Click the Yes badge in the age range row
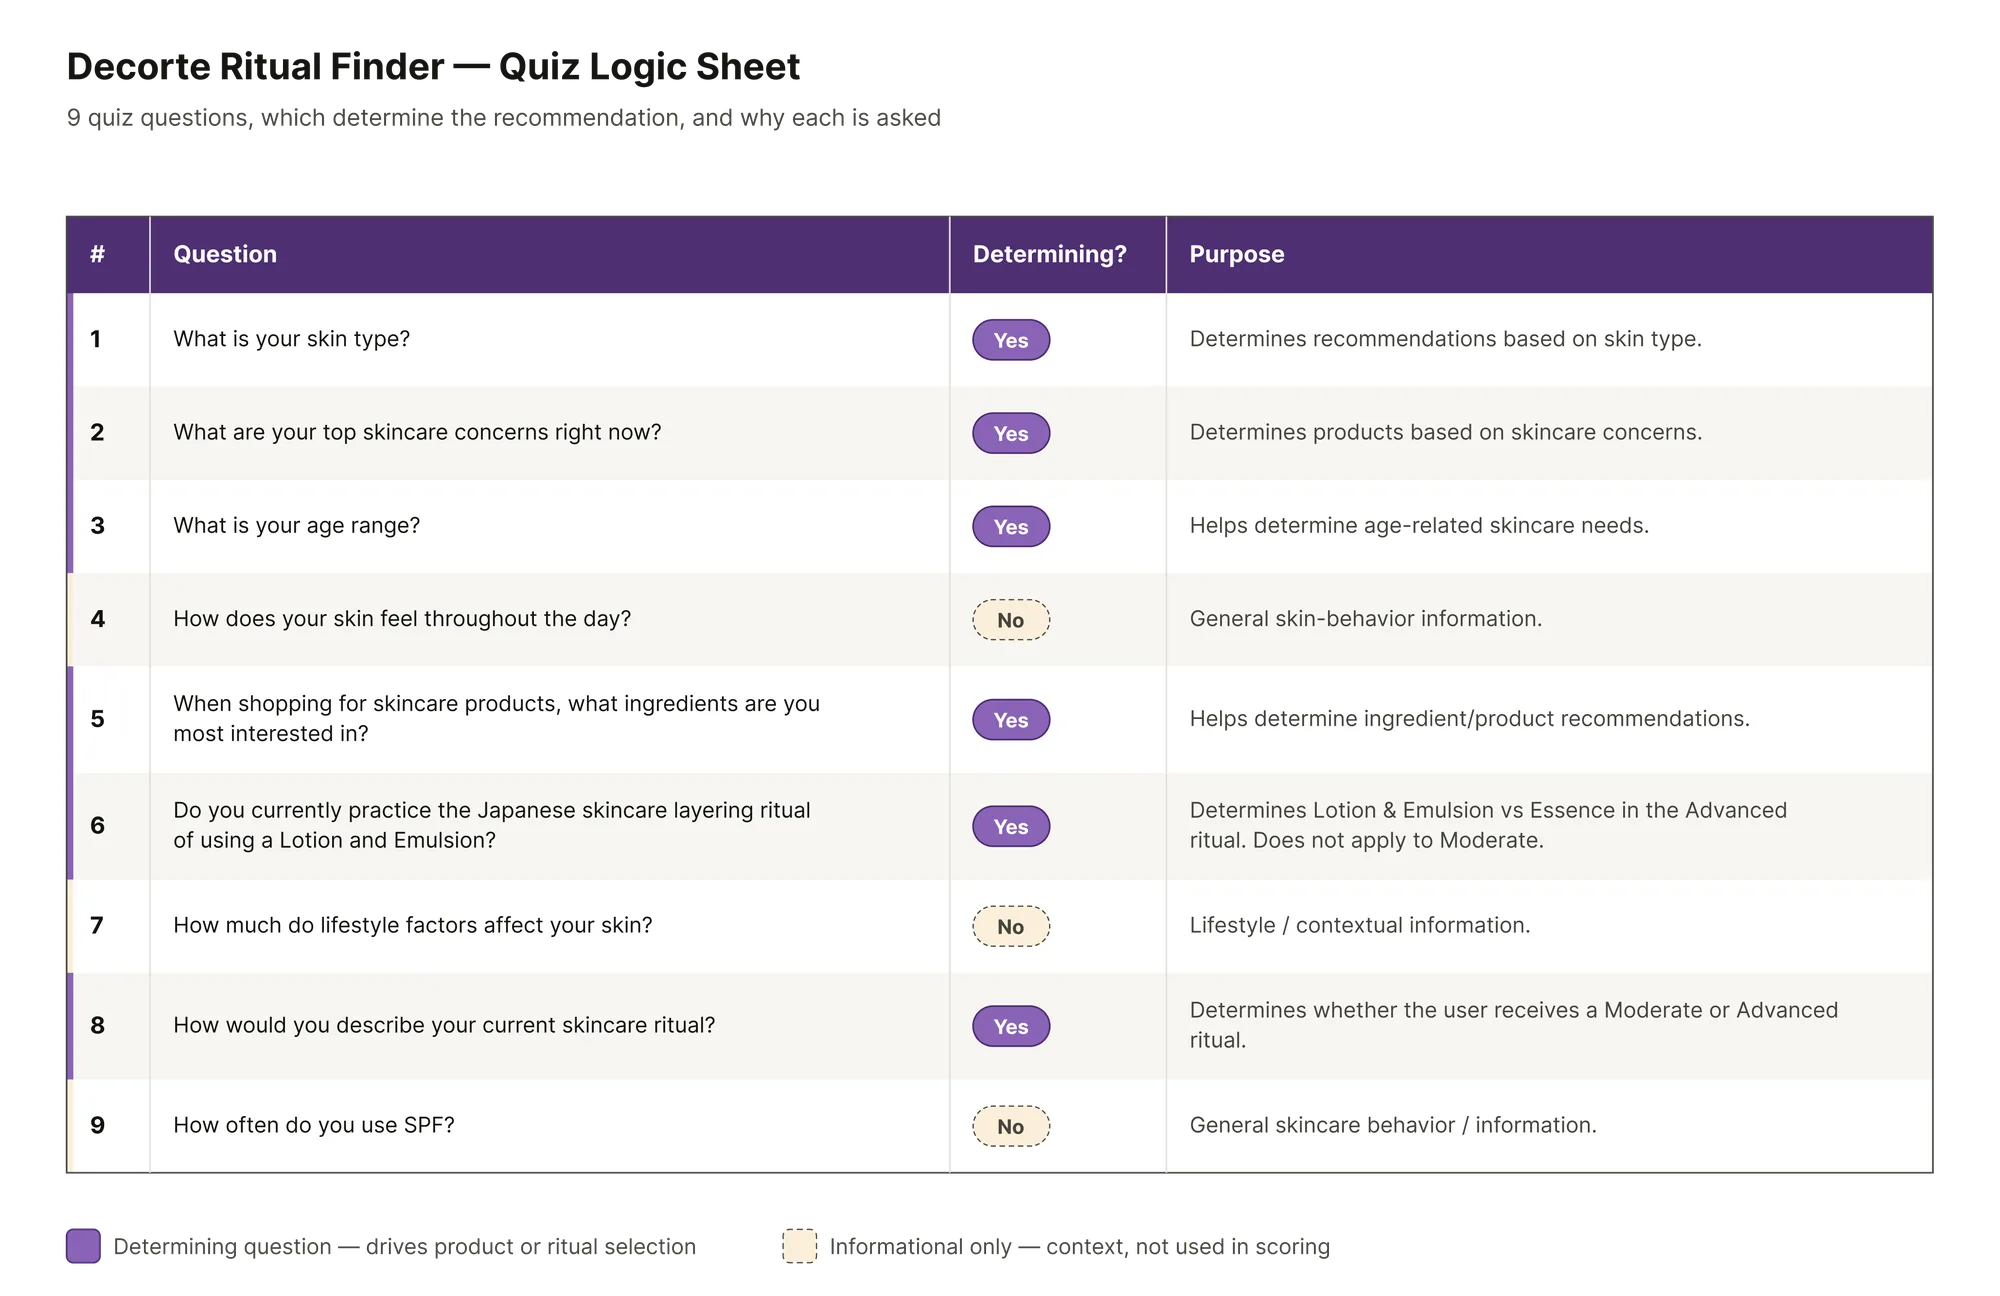The width and height of the screenshot is (2000, 1296). click(x=1011, y=526)
